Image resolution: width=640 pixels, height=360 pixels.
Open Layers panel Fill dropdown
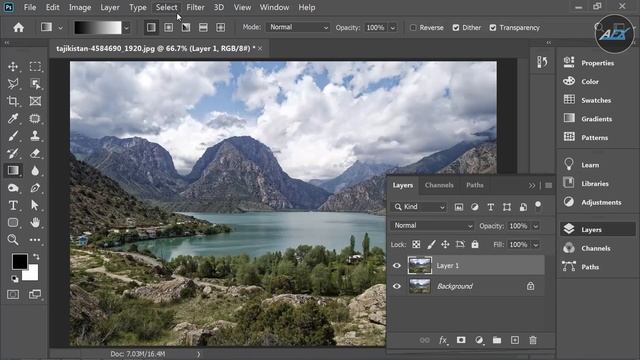click(x=536, y=244)
